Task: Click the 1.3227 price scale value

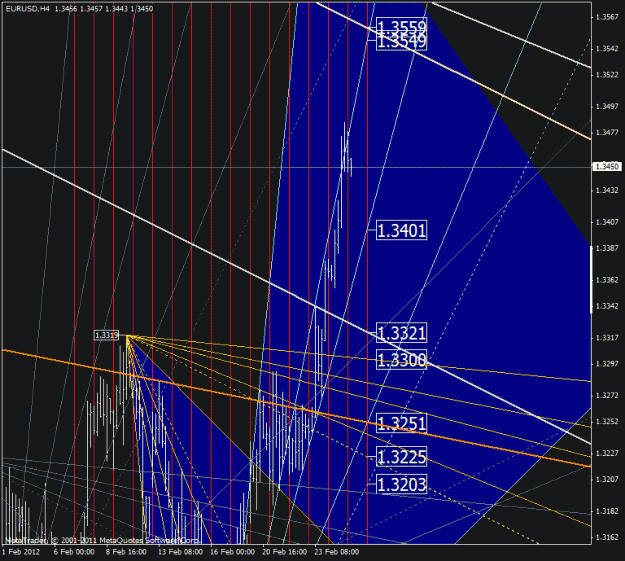Action: [x=607, y=453]
